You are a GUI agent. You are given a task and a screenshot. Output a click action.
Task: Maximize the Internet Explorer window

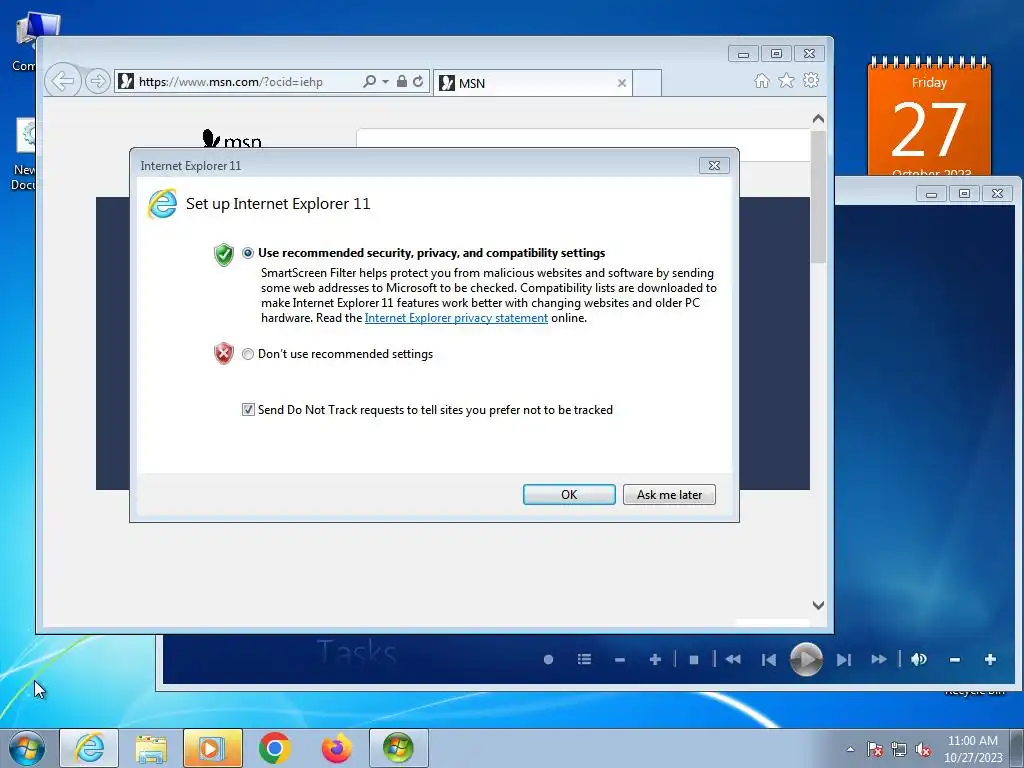tap(776, 54)
